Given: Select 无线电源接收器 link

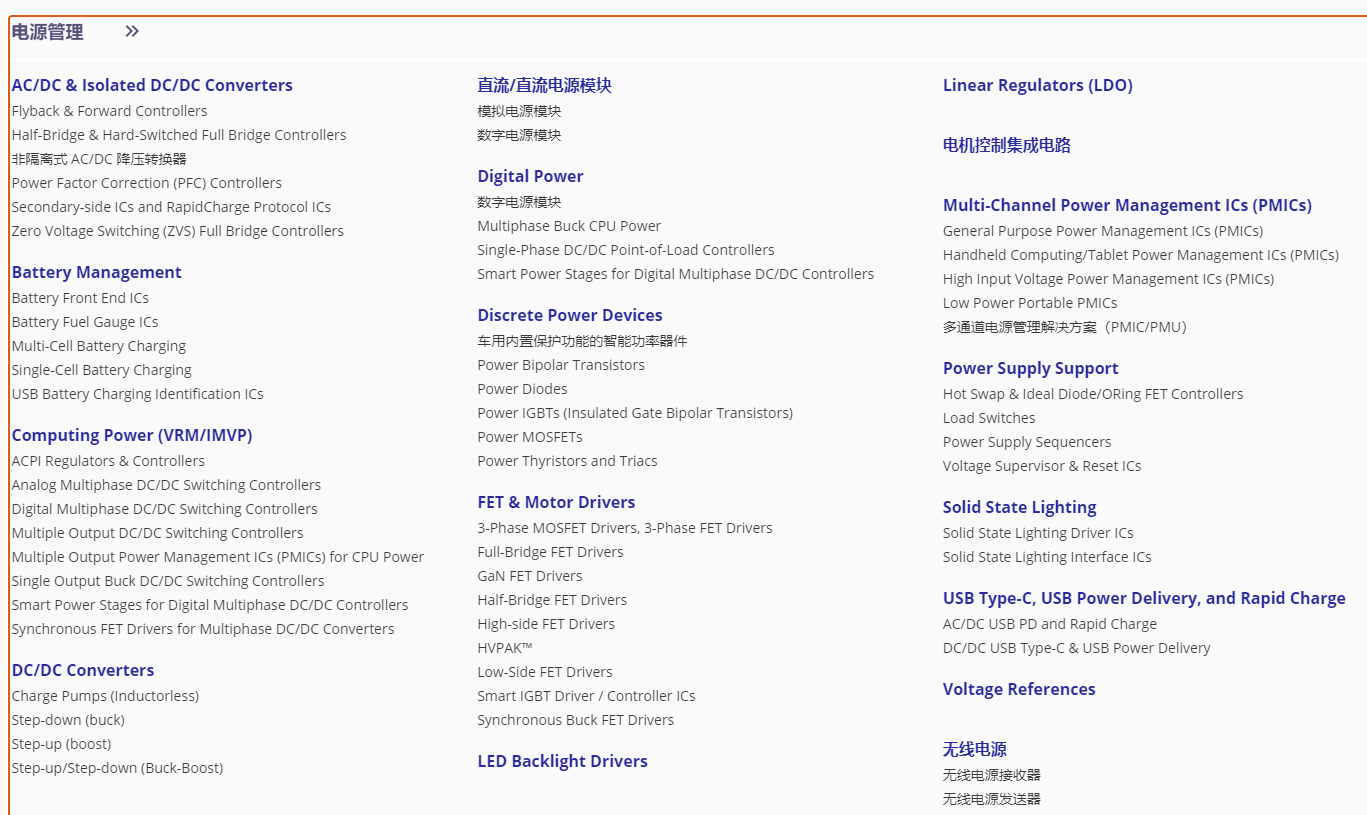Looking at the screenshot, I should click(x=992, y=775).
